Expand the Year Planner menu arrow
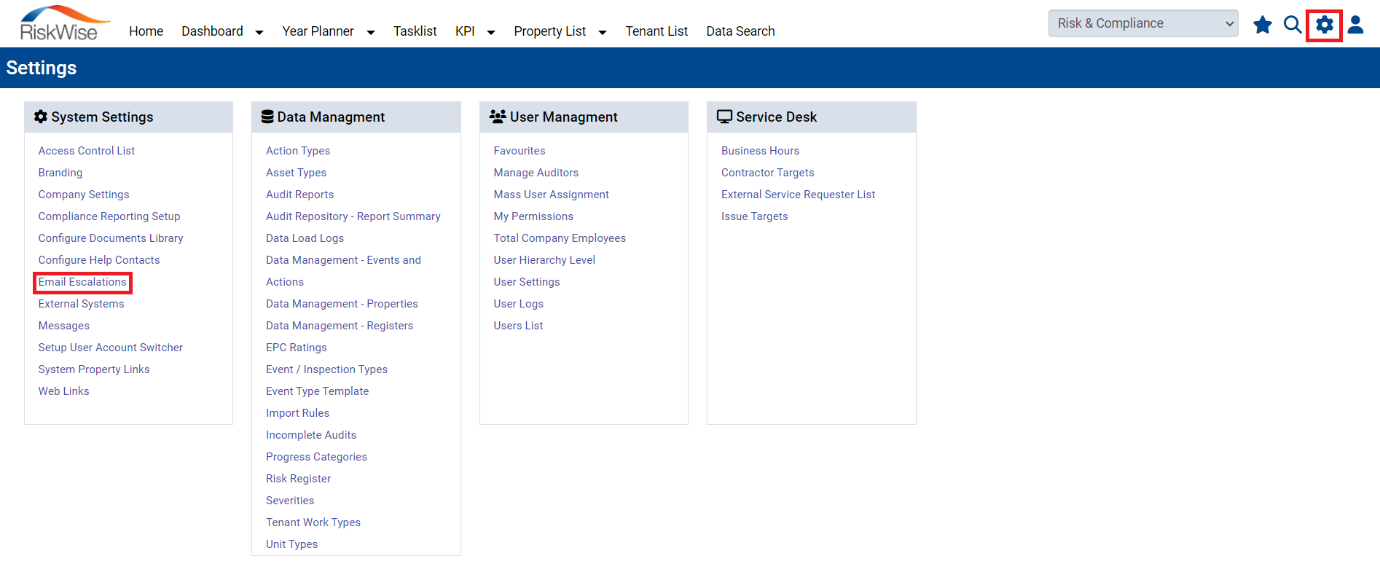The image size is (1380, 572). pos(370,32)
